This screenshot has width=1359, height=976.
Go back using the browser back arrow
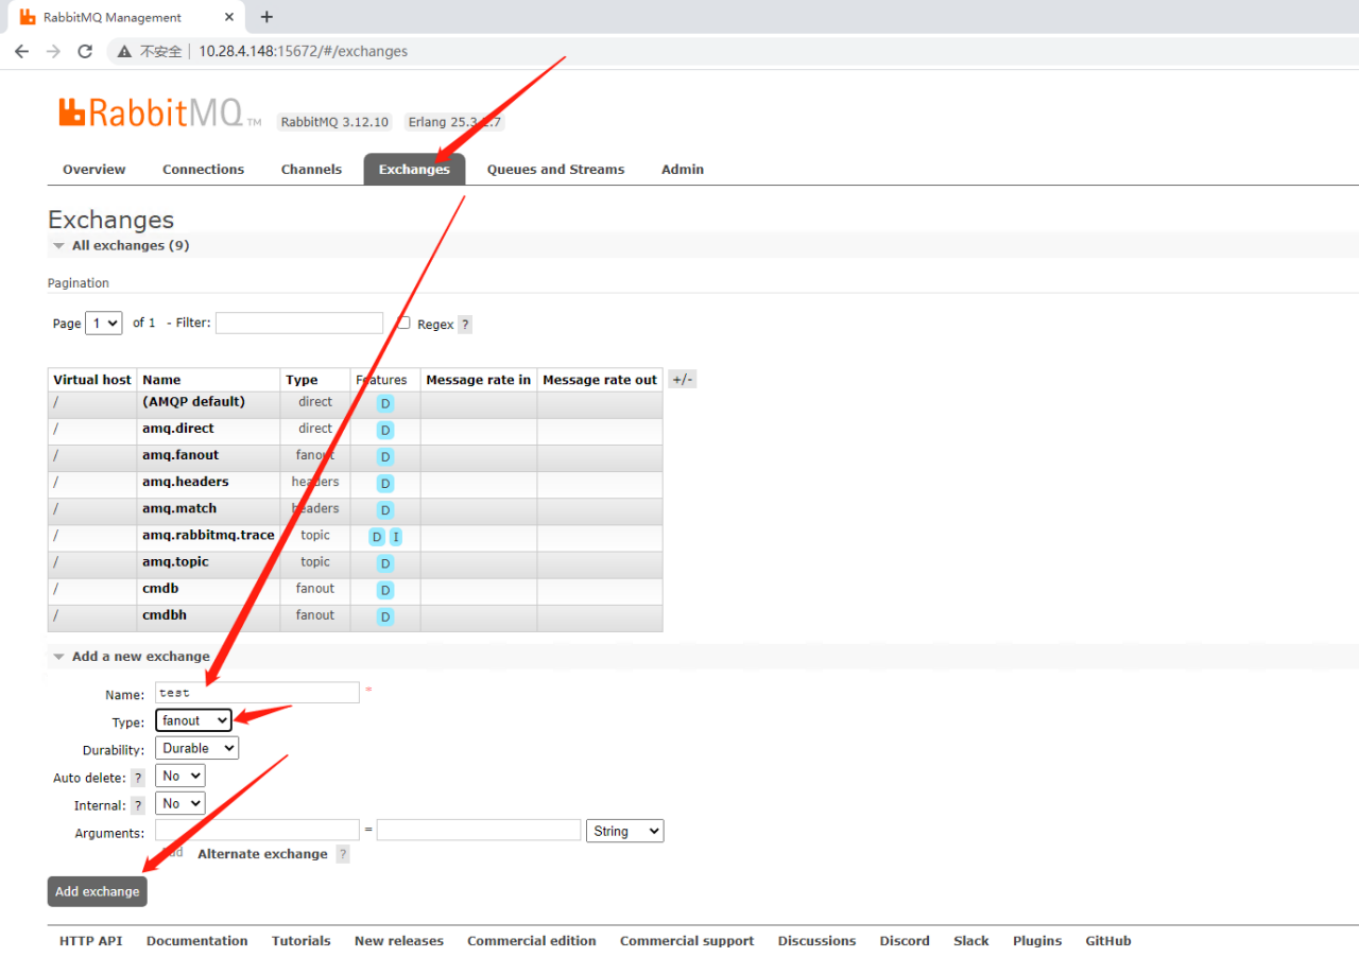22,51
